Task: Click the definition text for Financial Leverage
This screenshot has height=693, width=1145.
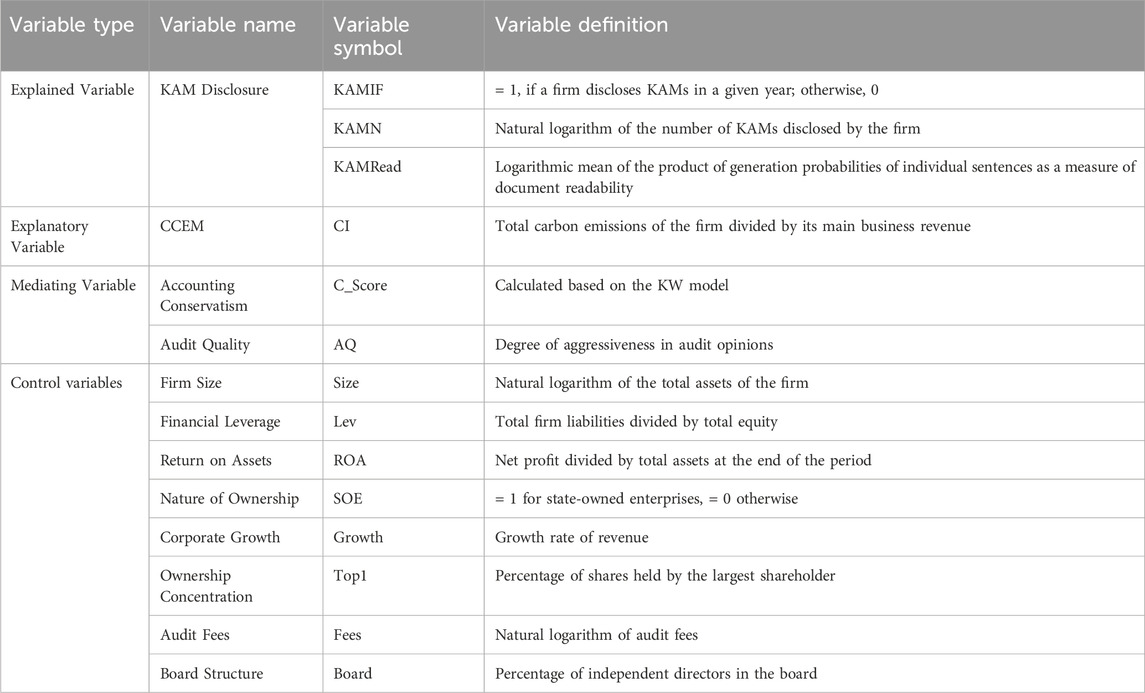Action: coord(636,421)
